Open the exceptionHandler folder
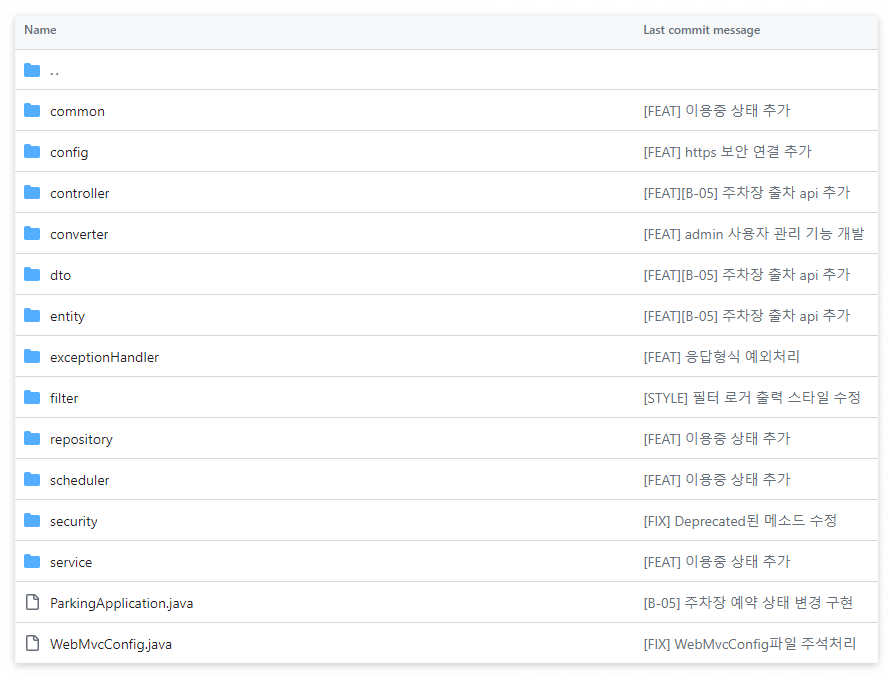 pos(104,358)
